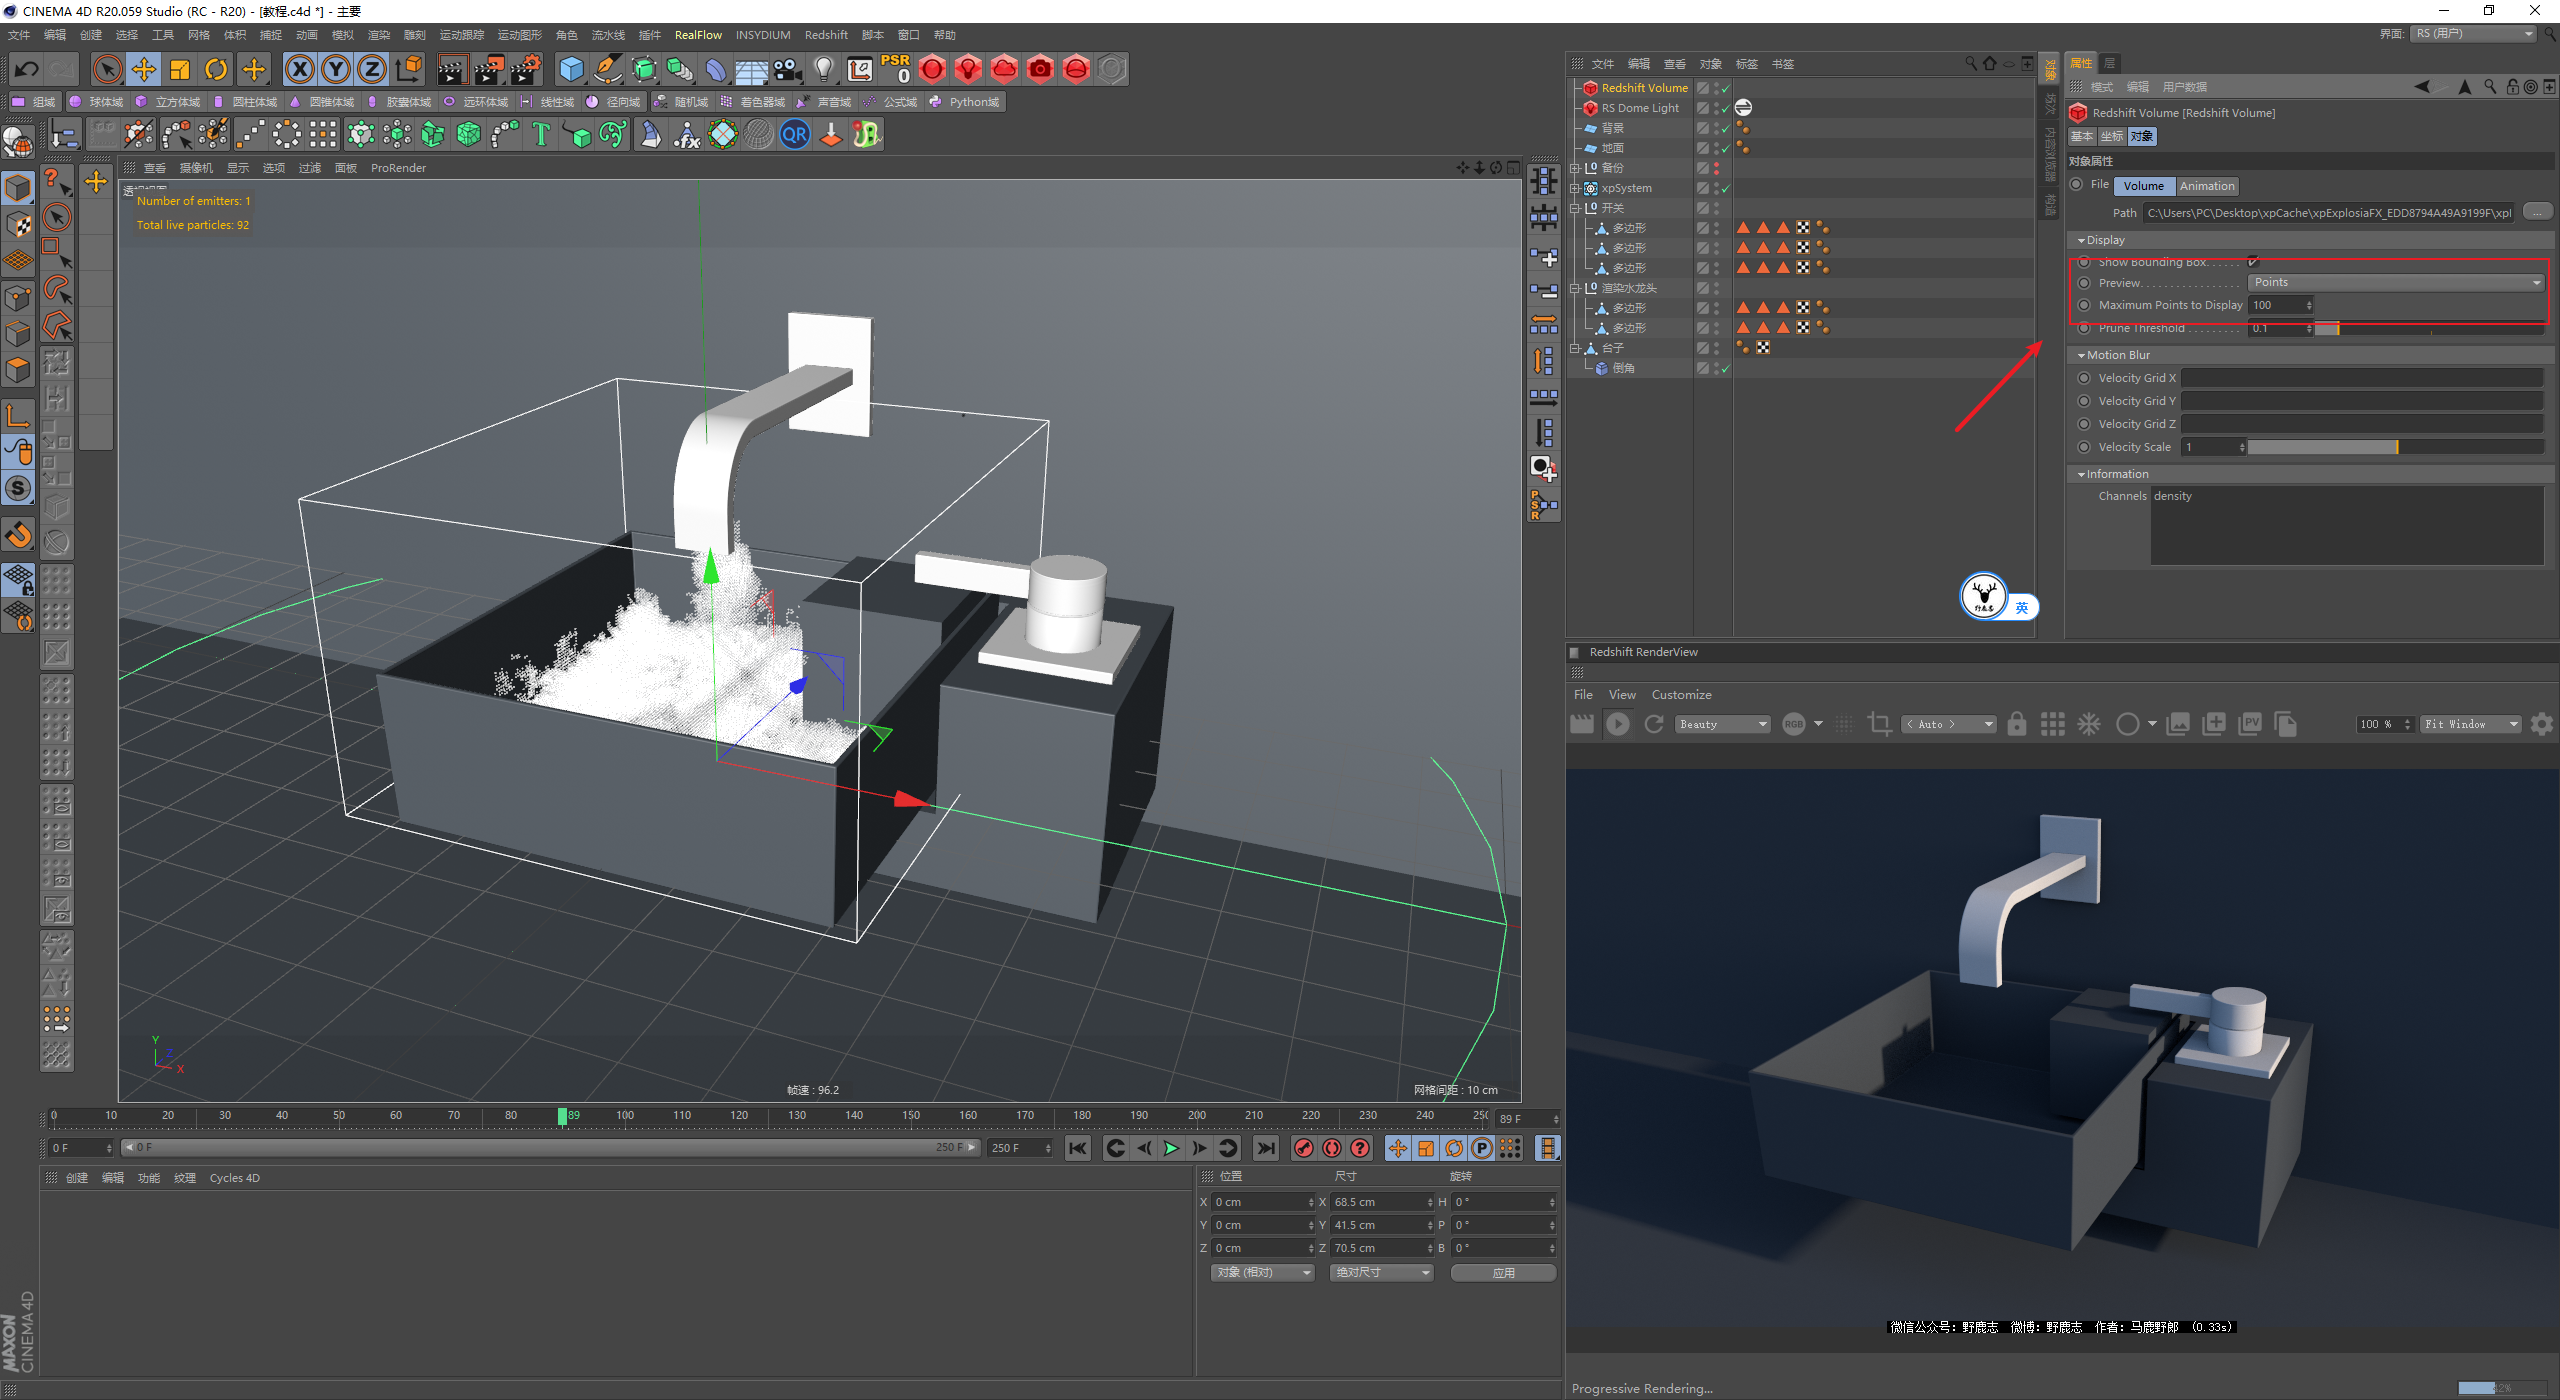Viewport: 2560px width, 1400px height.
Task: Click the Python域 field button
Action: tap(965, 102)
